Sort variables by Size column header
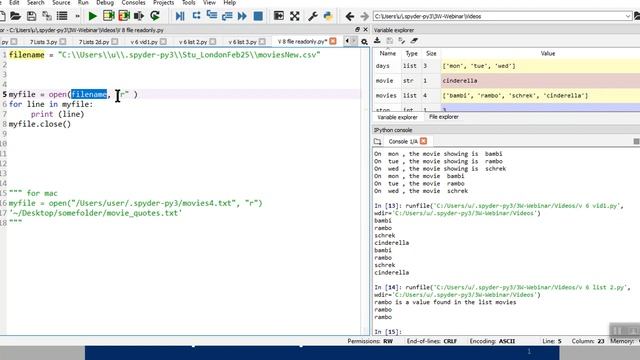The height and width of the screenshot is (360, 640). click(431, 53)
